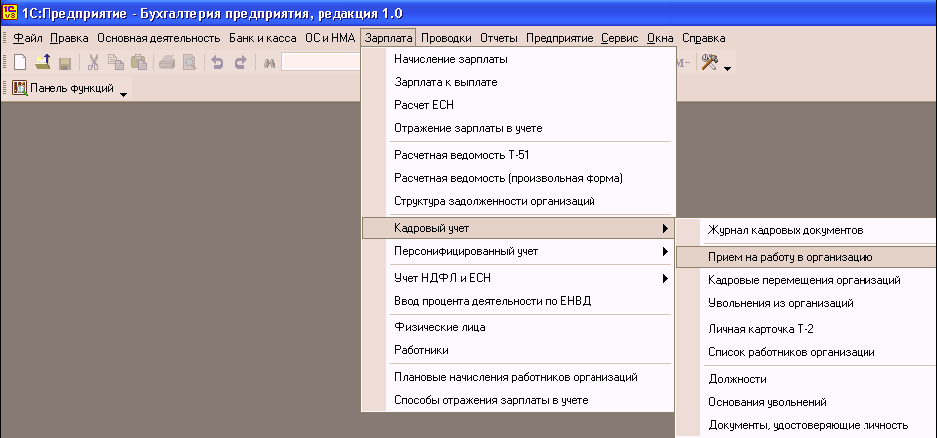Click the Open file folder icon
Viewport: 937px width, 438px height.
pos(42,62)
